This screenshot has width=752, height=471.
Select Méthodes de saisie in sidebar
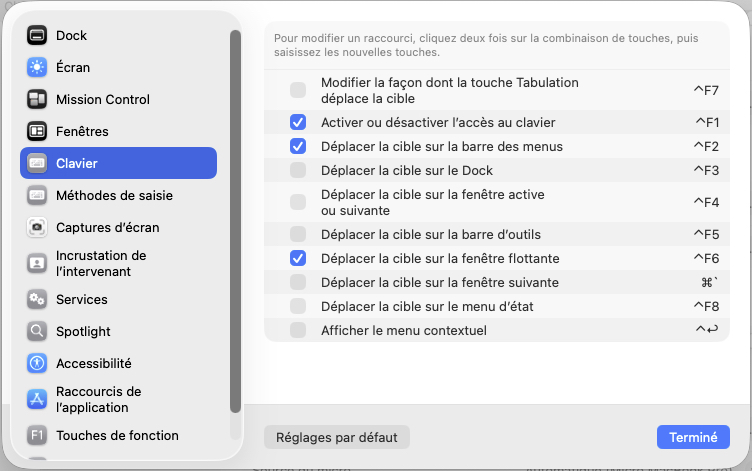click(107, 196)
